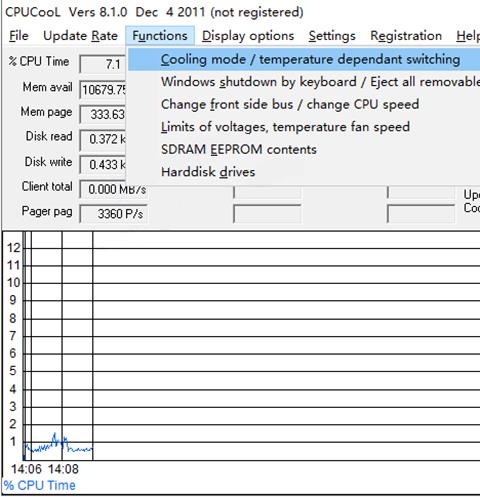Click the Pager pag 3360 P/s field

point(114,214)
